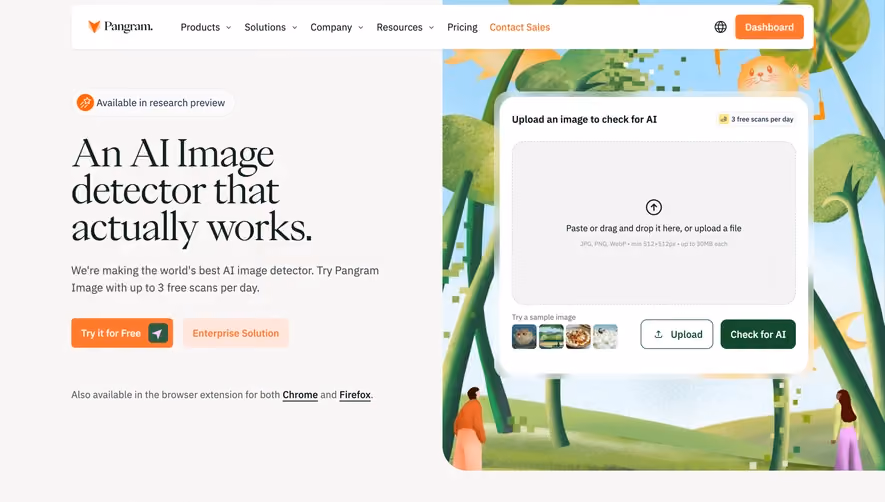
Task: Open the Chrome extension link
Action: (x=300, y=395)
